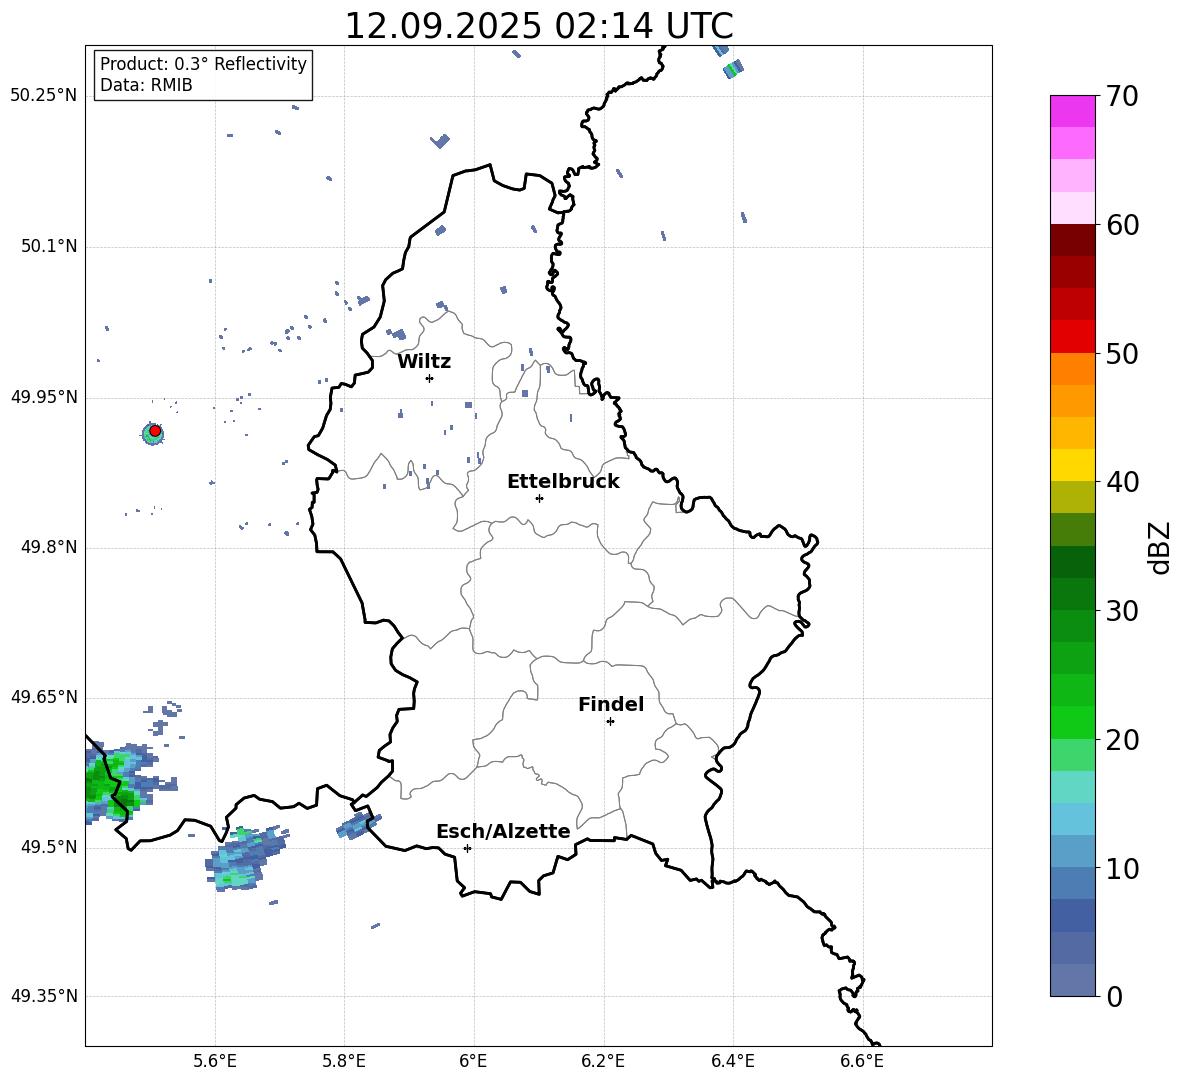Pick the bright red colorbar swatch near 50
This screenshot has height=1081, width=1184.
(1072, 337)
